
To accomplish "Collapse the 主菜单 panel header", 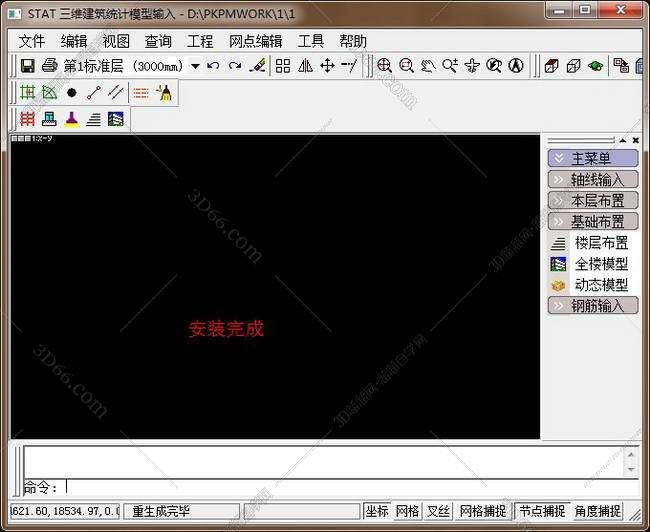I will point(593,158).
